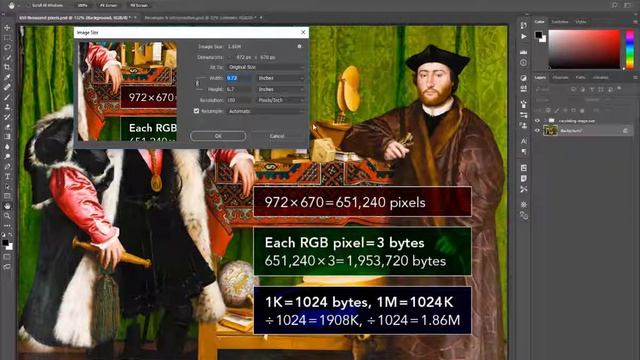Image resolution: width=640 pixels, height=360 pixels.
Task: Click the 100% zoom button
Action: 82,6
